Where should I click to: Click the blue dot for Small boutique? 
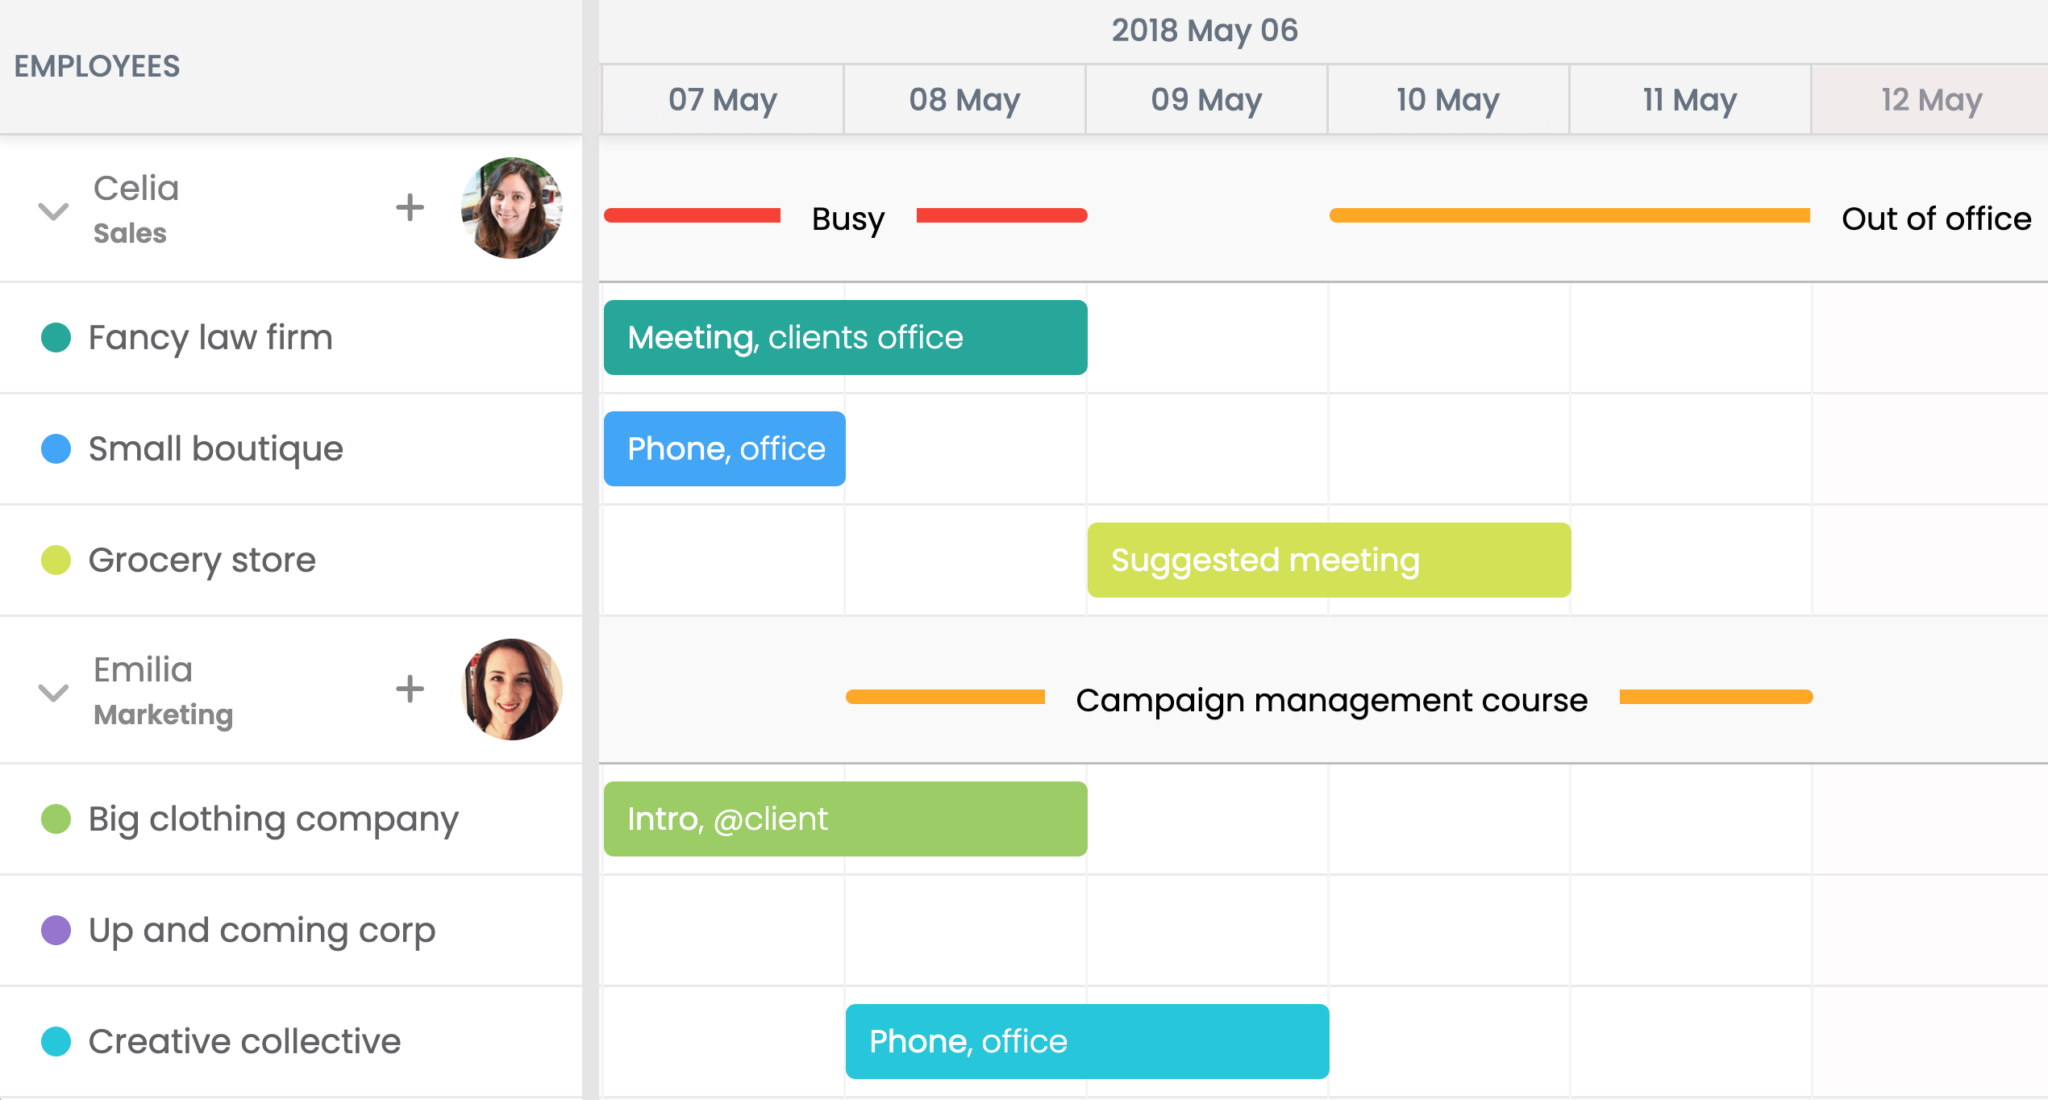56,449
